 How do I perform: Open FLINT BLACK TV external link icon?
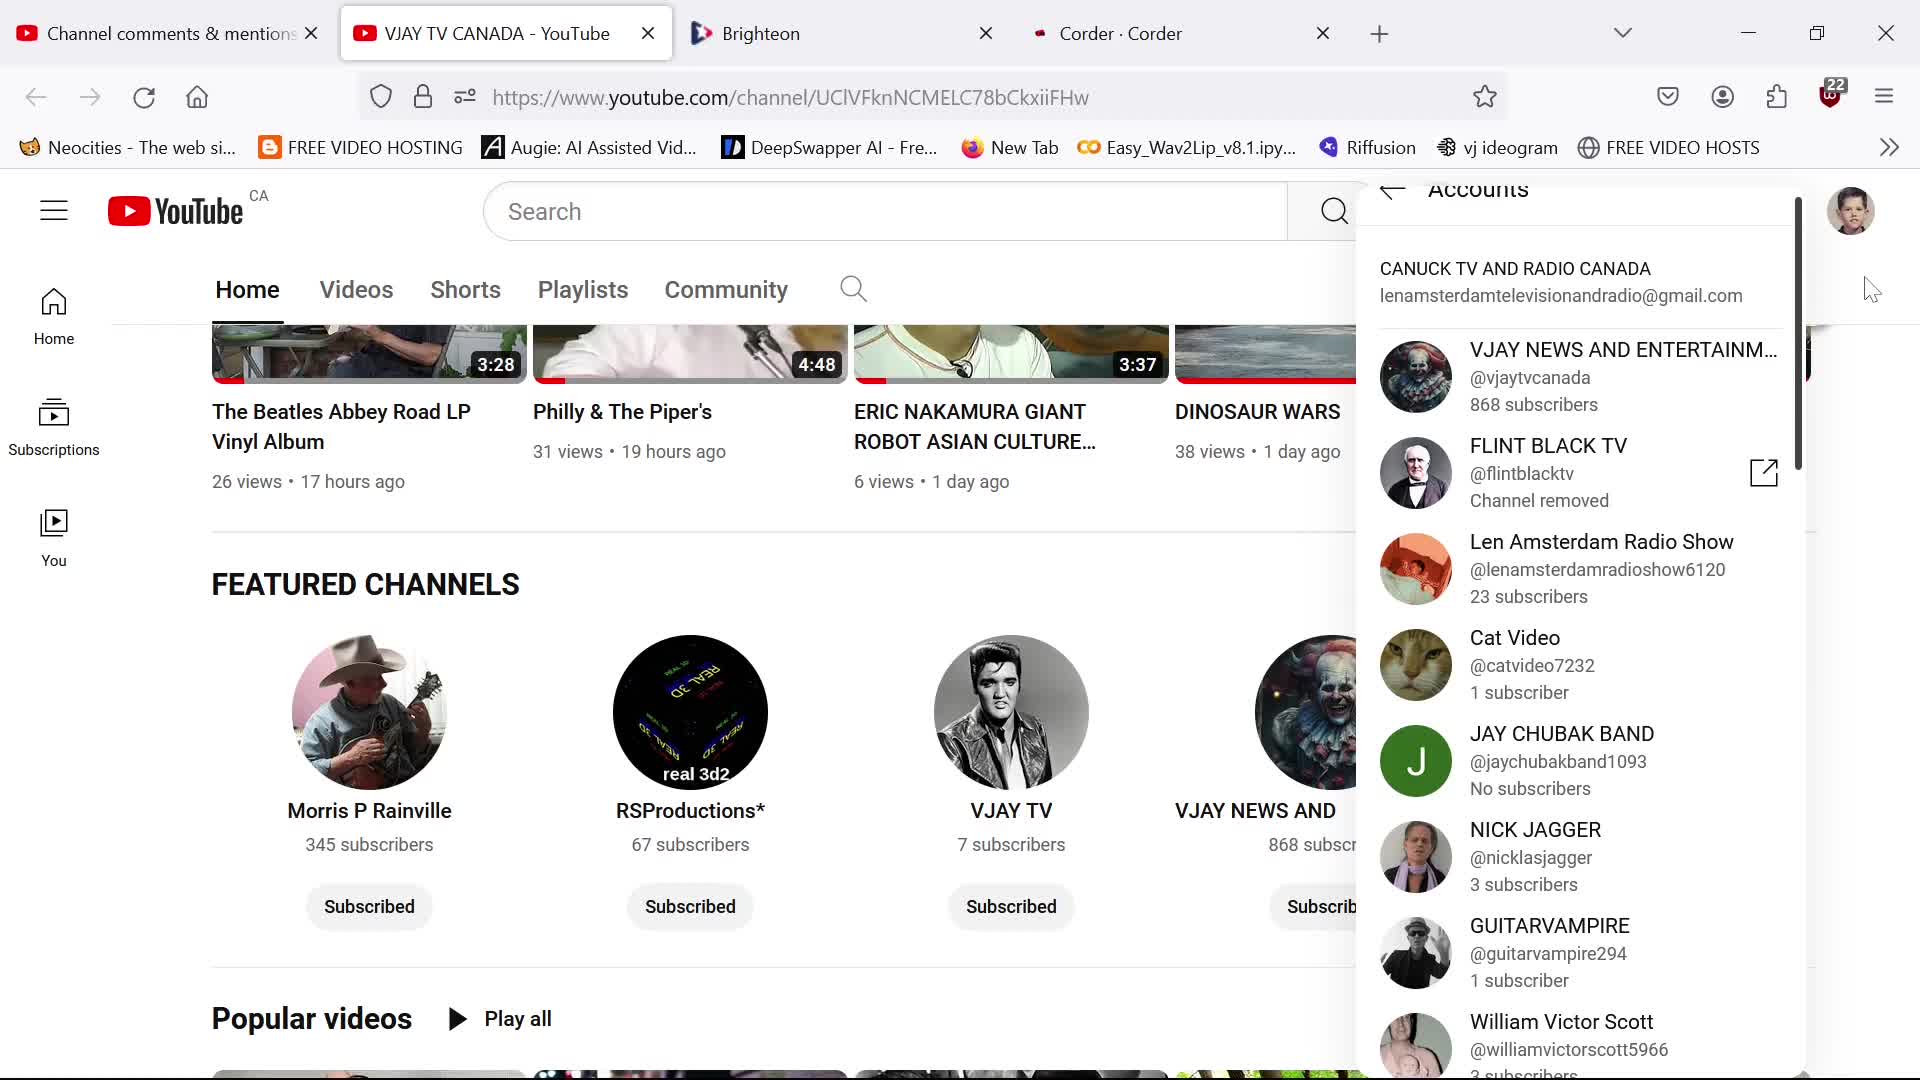[1764, 473]
